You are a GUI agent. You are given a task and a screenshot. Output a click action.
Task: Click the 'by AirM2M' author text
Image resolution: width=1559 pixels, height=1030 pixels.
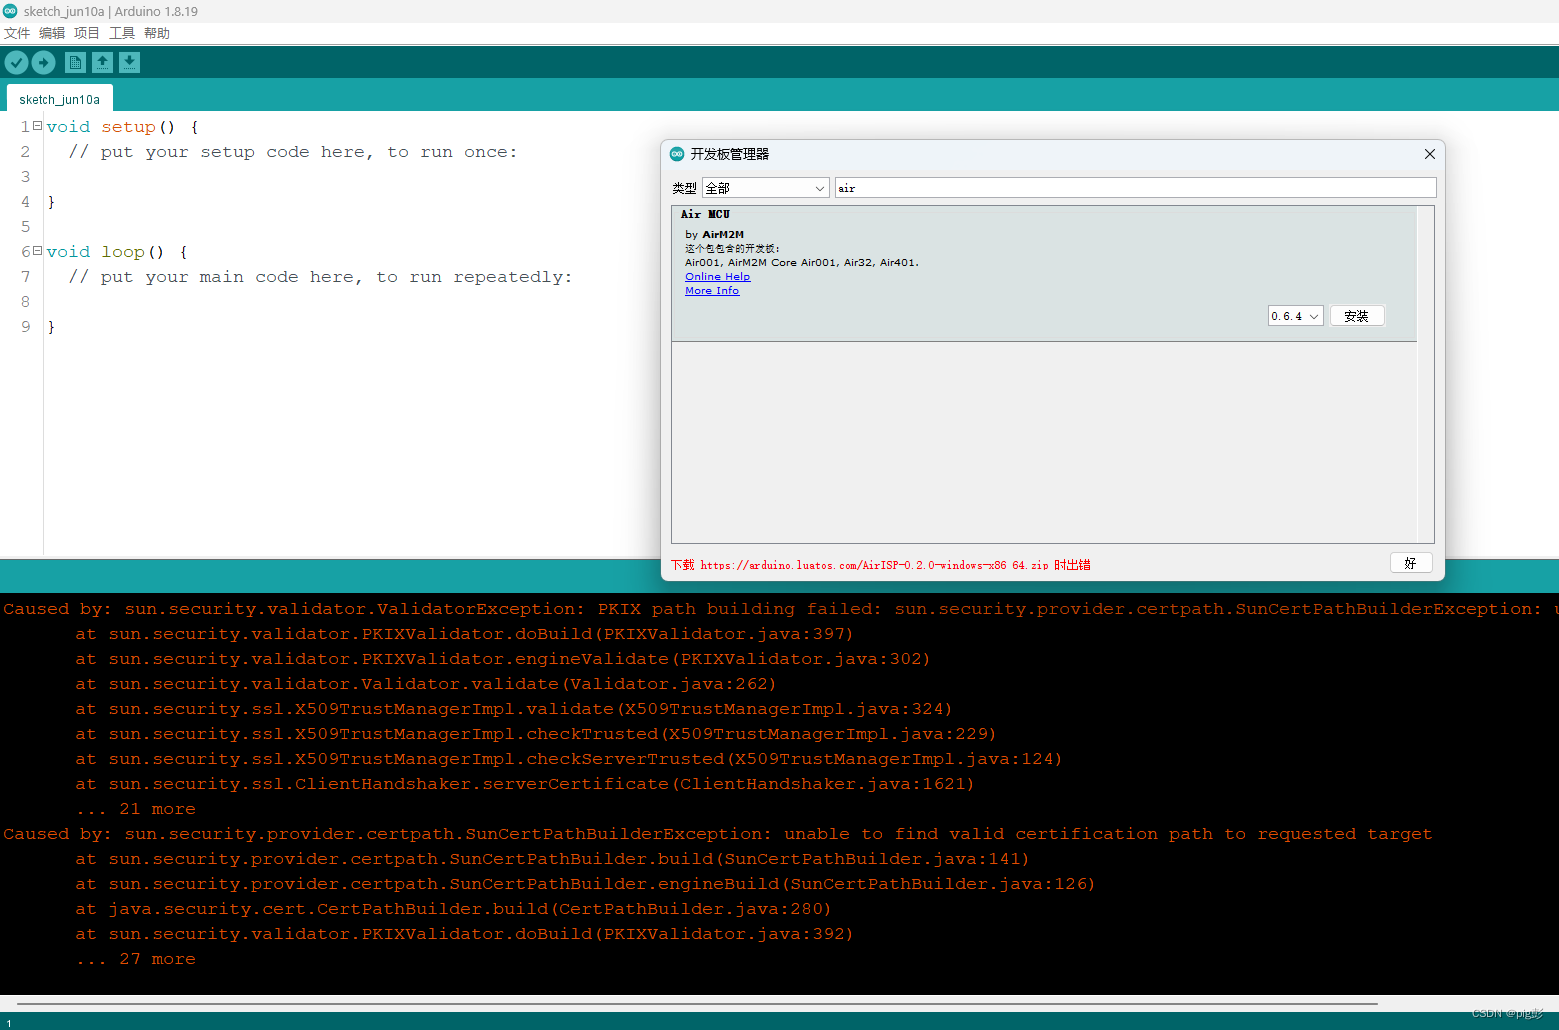click(714, 235)
